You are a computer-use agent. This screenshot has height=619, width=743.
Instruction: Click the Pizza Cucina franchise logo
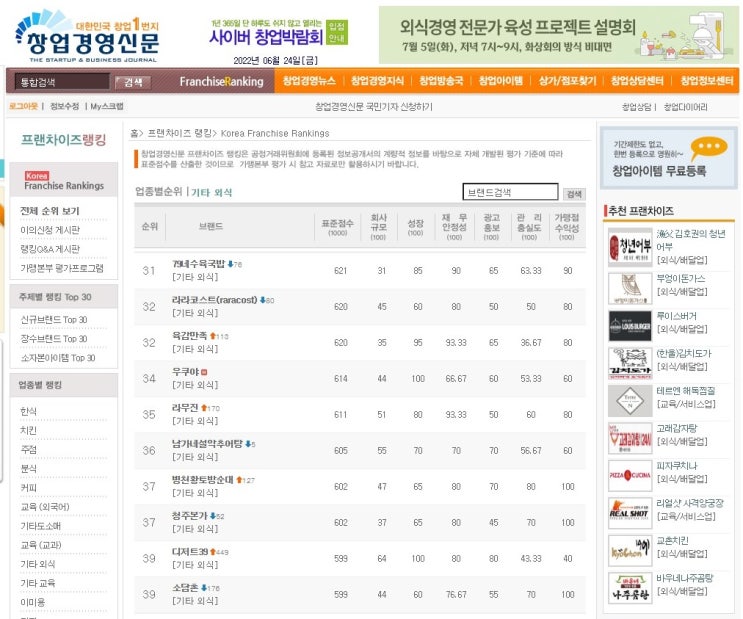630,475
